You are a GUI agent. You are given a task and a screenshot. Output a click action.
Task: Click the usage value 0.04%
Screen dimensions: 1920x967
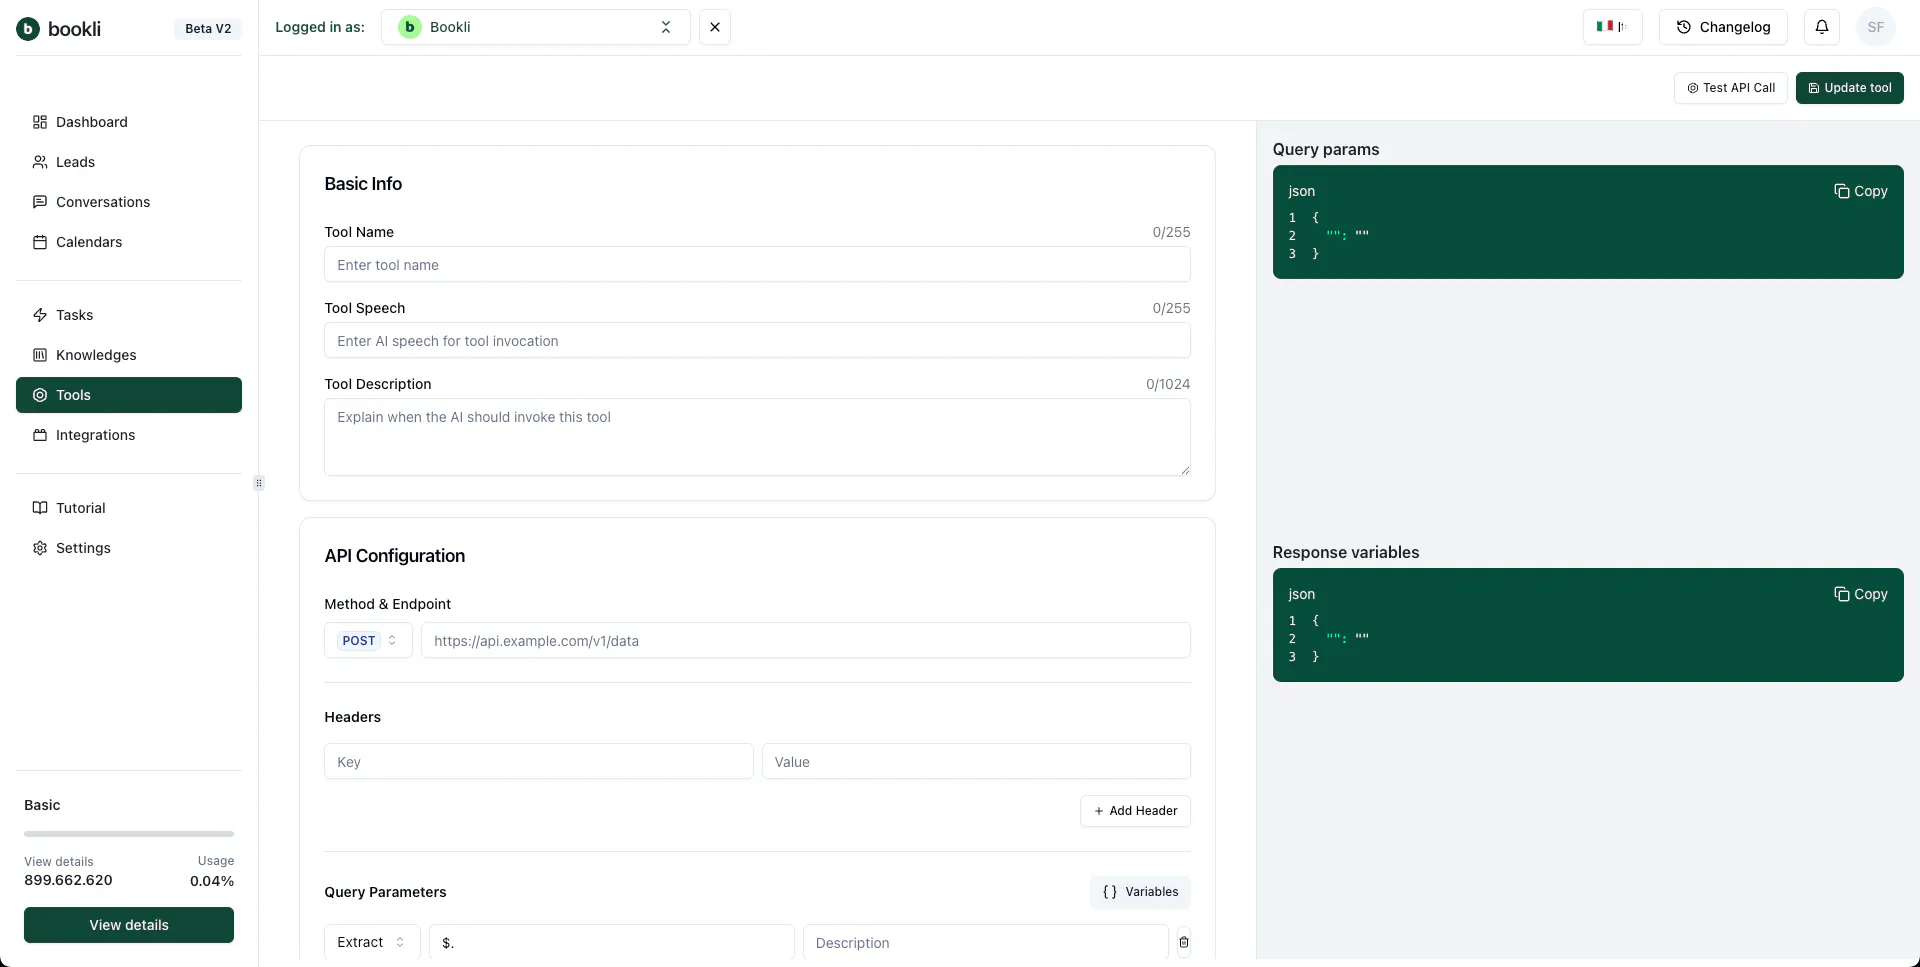point(212,881)
